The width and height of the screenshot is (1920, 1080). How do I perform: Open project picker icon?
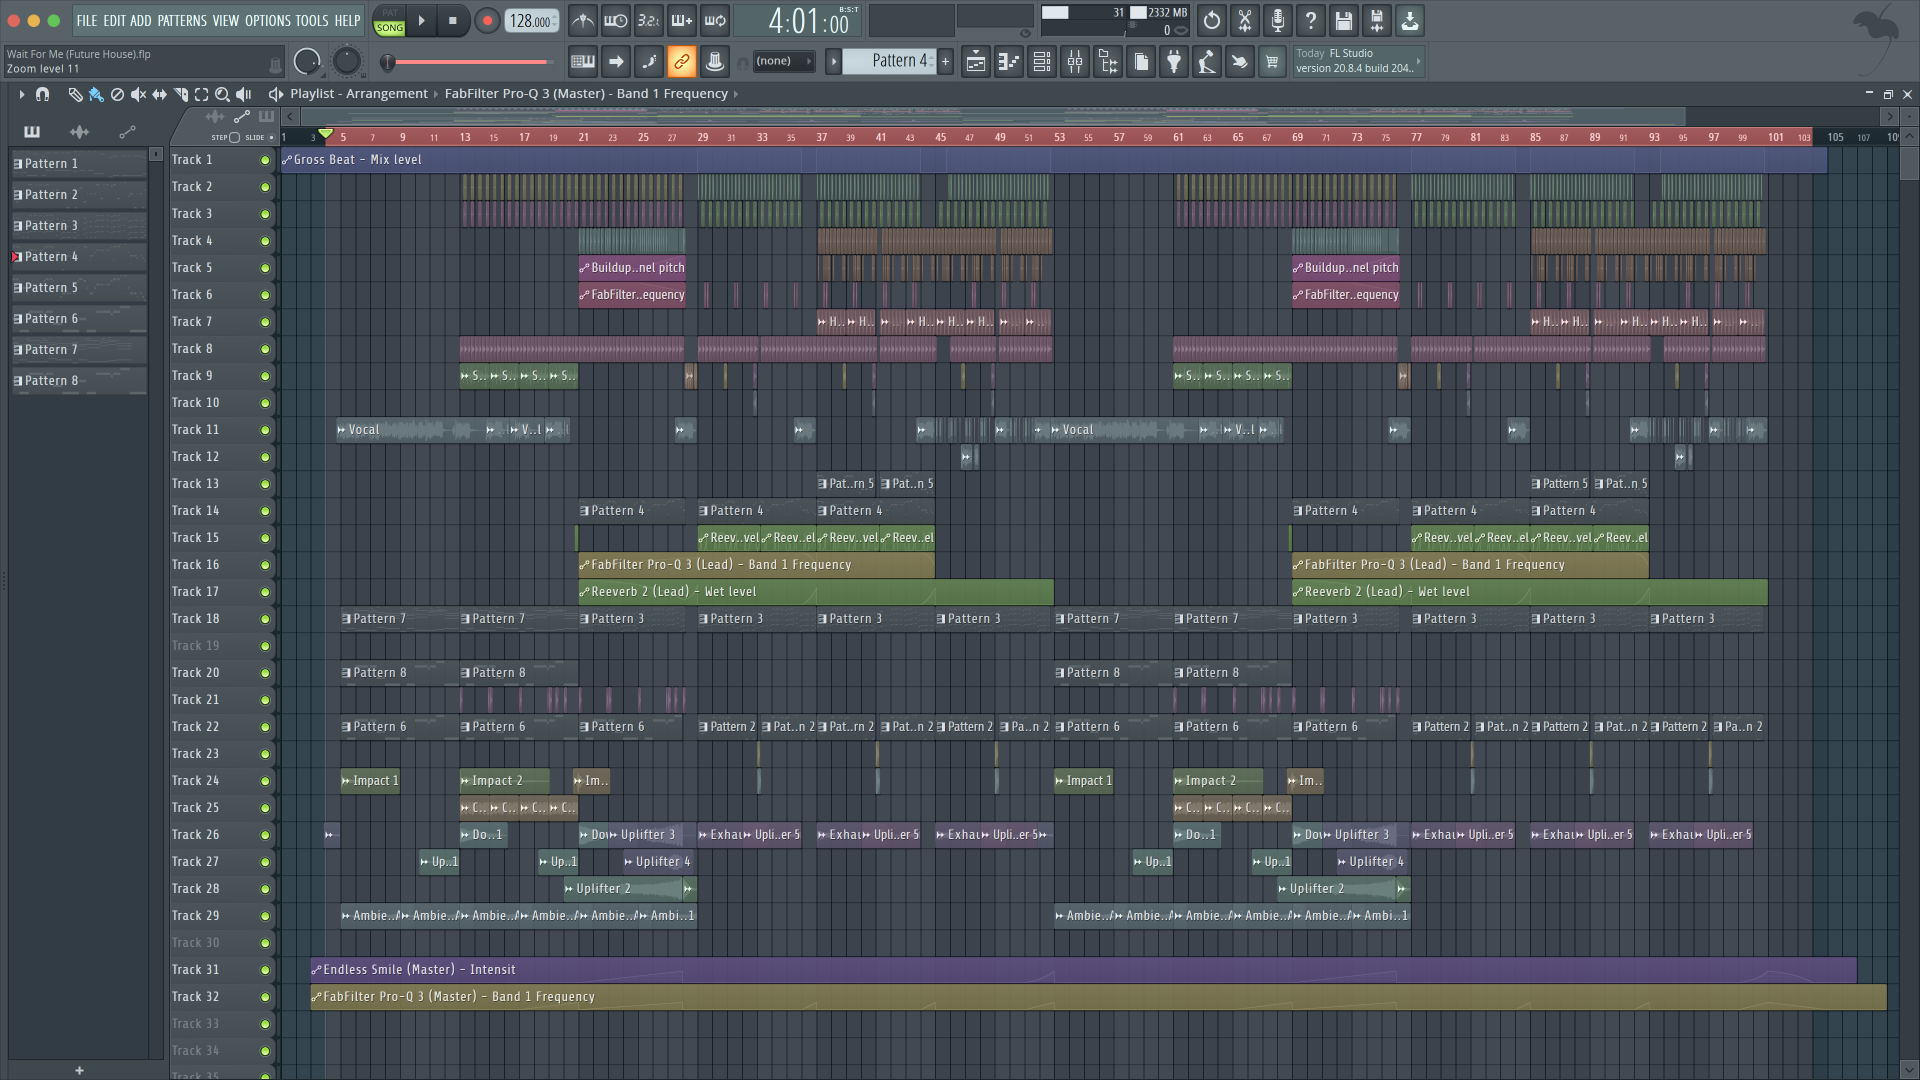[x=1141, y=62]
